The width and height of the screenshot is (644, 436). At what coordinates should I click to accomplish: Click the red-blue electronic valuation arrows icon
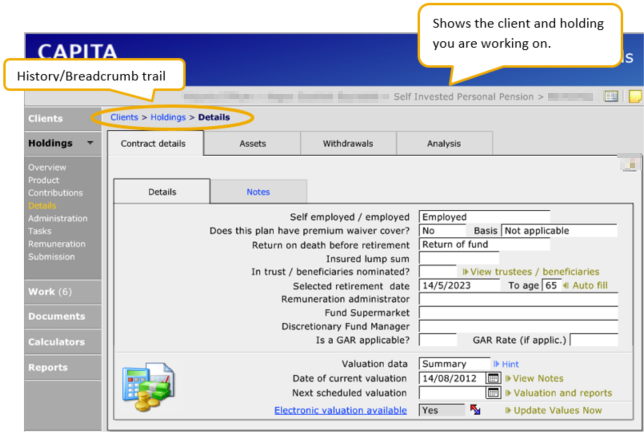coord(475,410)
